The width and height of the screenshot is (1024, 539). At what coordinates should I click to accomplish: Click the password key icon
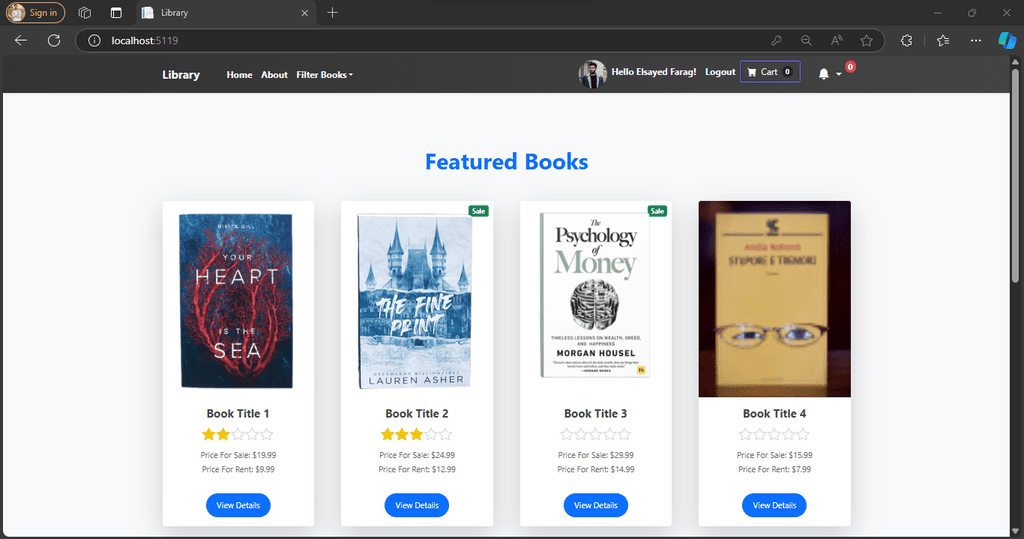pyautogui.click(x=776, y=41)
